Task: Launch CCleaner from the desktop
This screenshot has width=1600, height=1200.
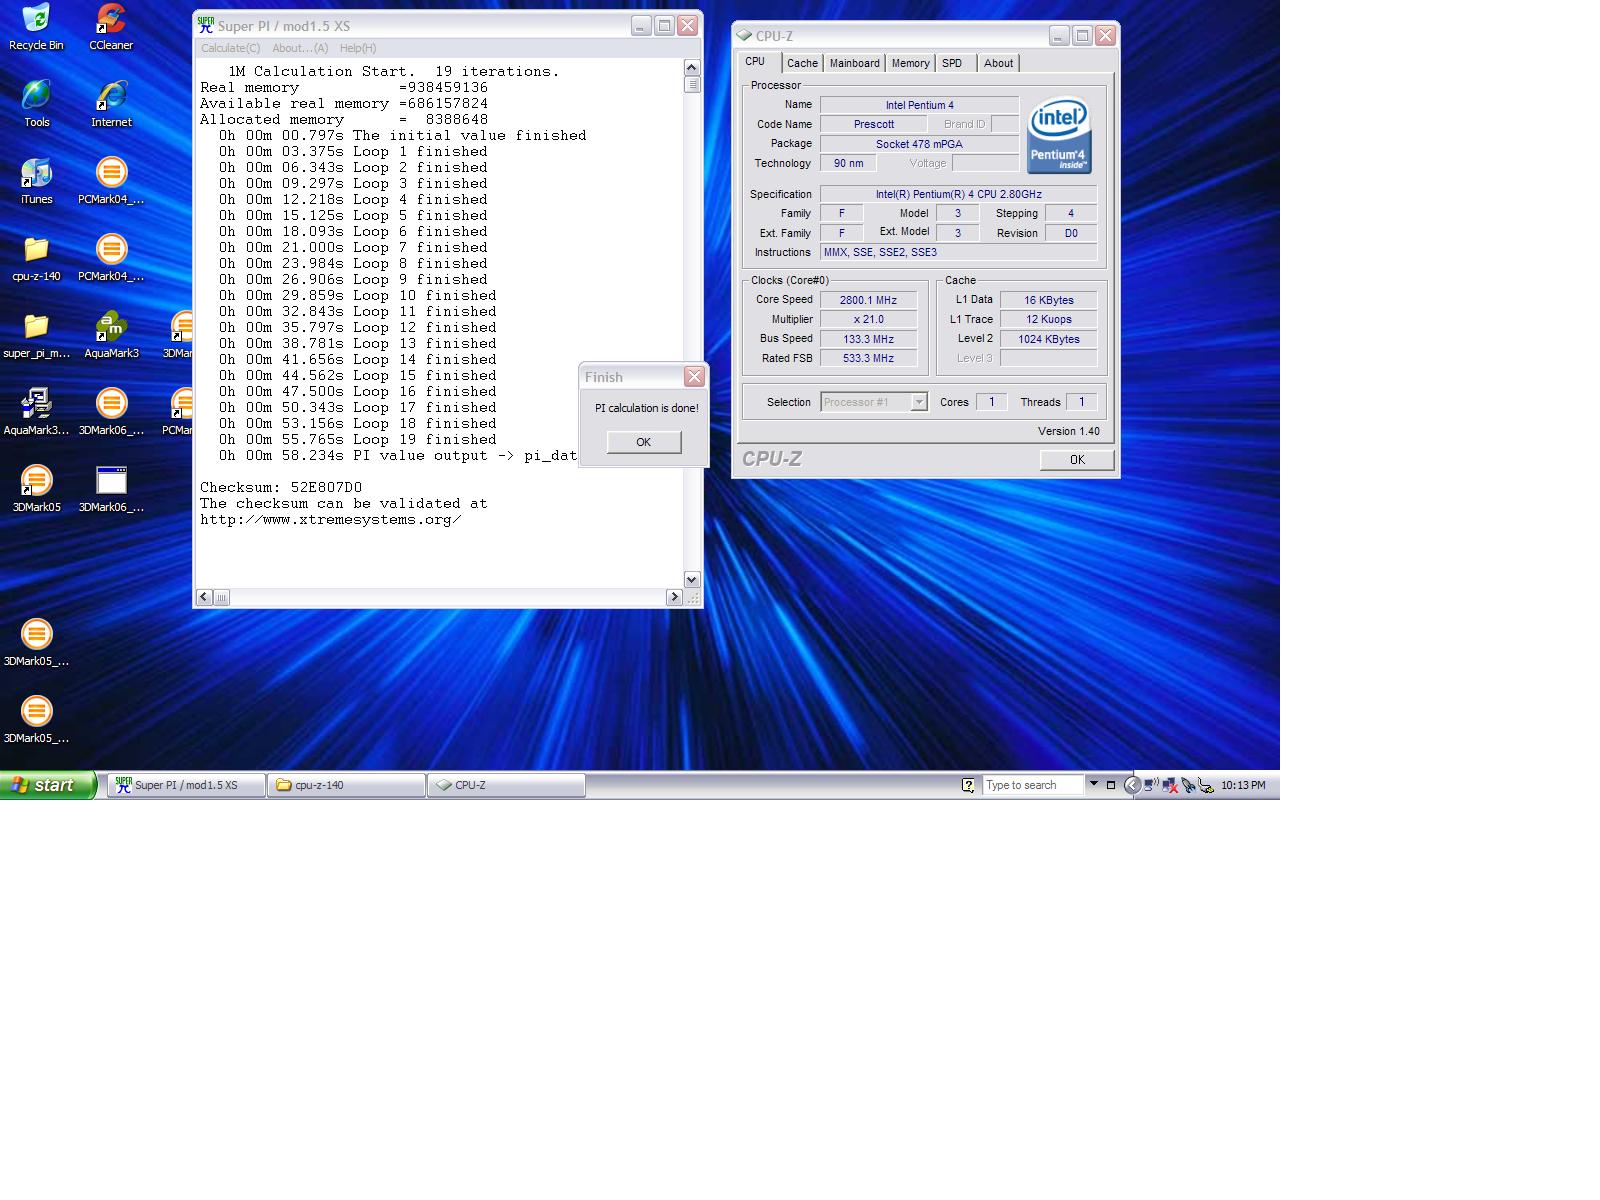Action: 111,26
